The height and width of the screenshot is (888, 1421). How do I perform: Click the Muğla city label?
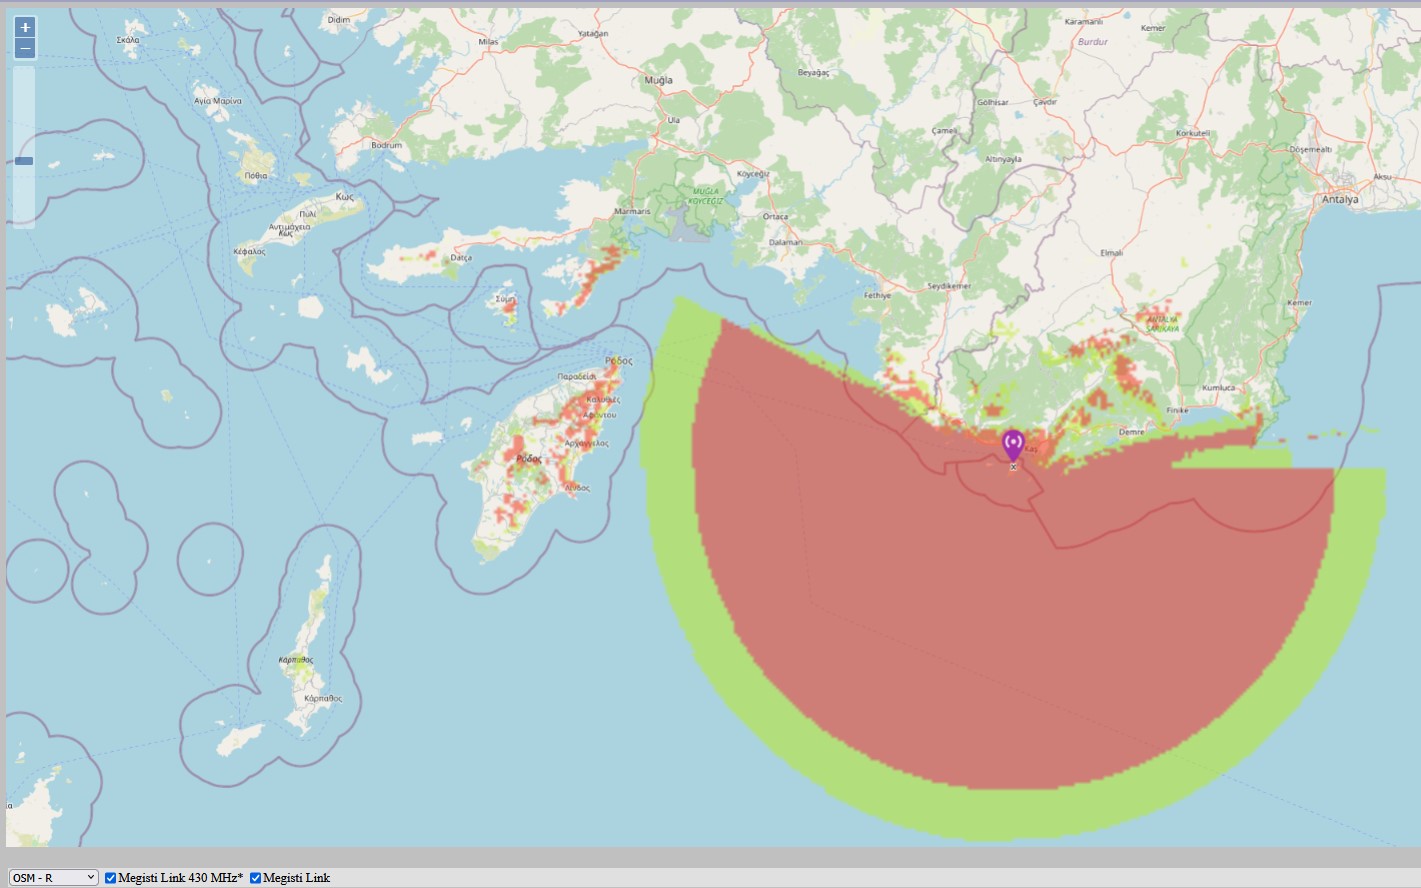658,80
